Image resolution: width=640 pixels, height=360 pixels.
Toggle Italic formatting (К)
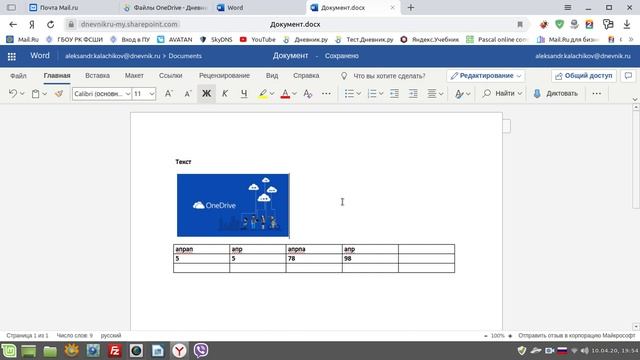pyautogui.click(x=225, y=93)
